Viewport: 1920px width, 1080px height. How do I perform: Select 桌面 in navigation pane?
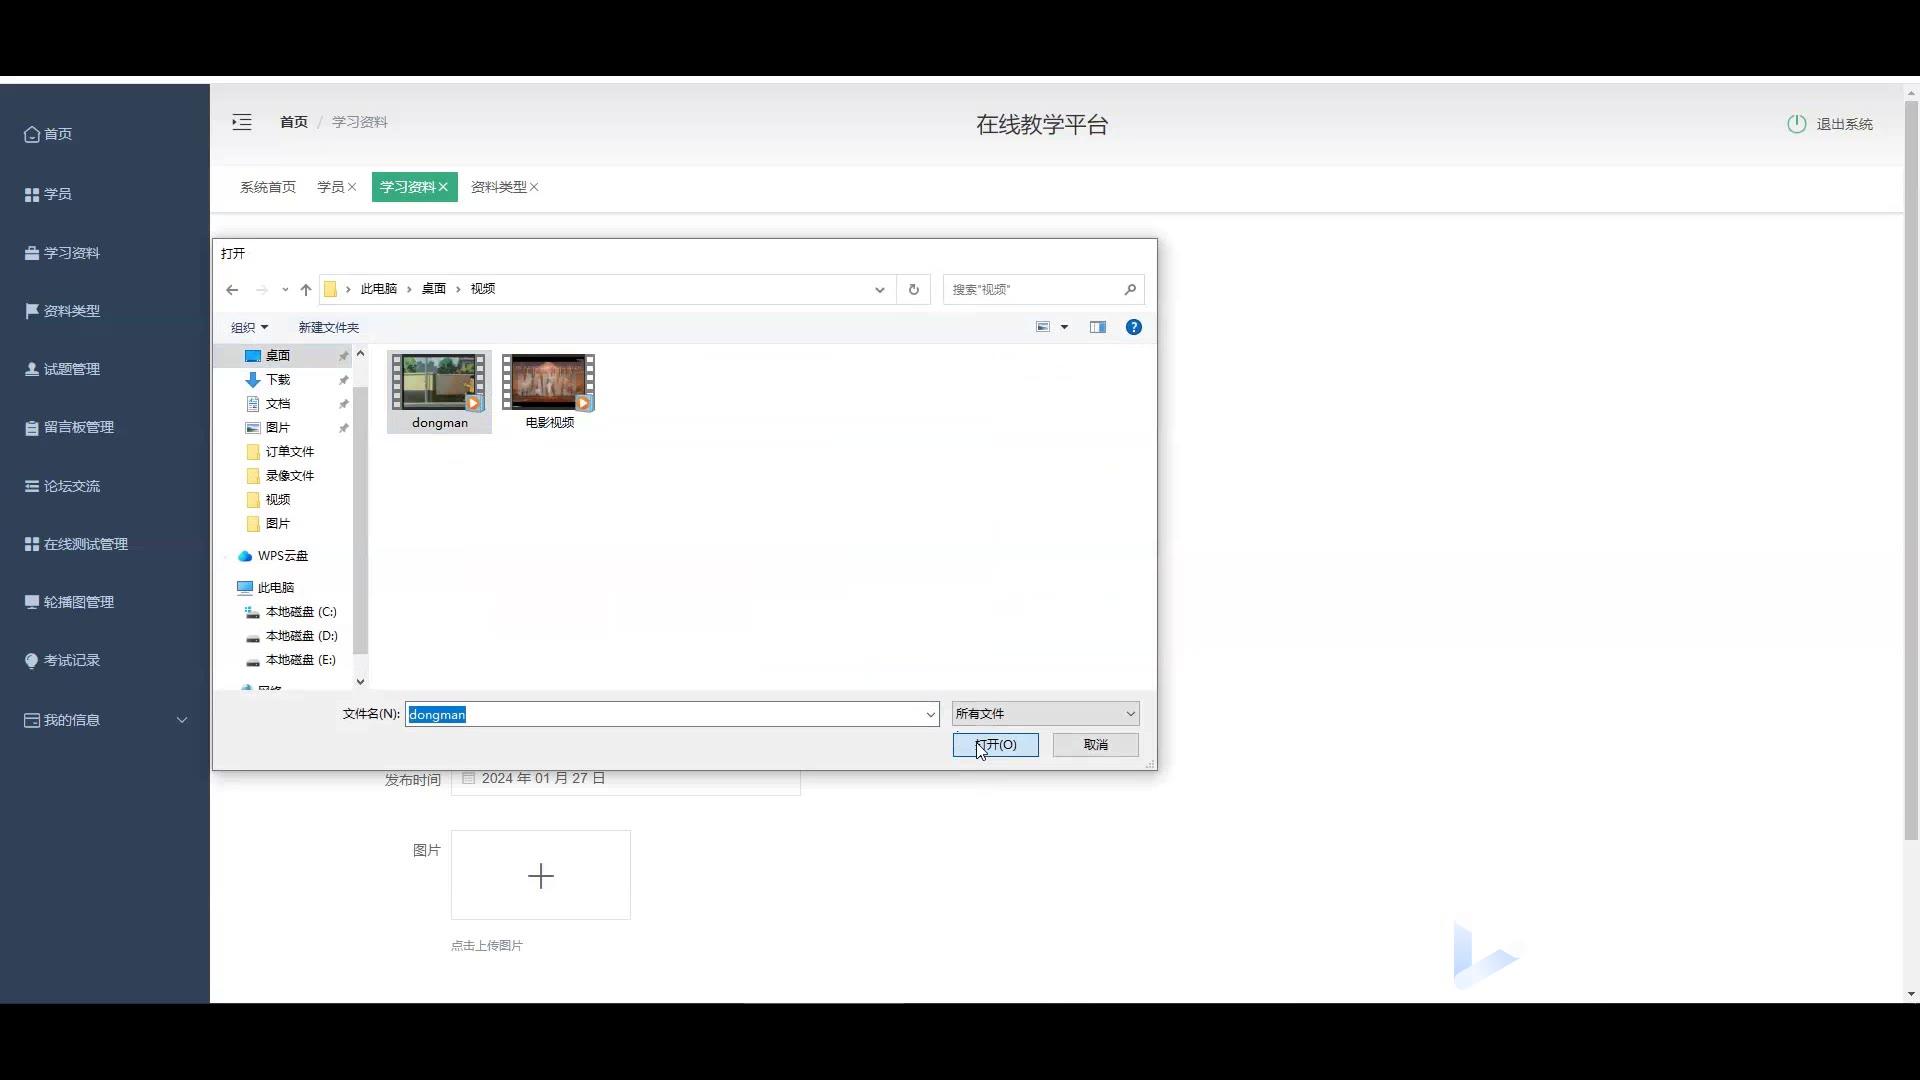(278, 356)
